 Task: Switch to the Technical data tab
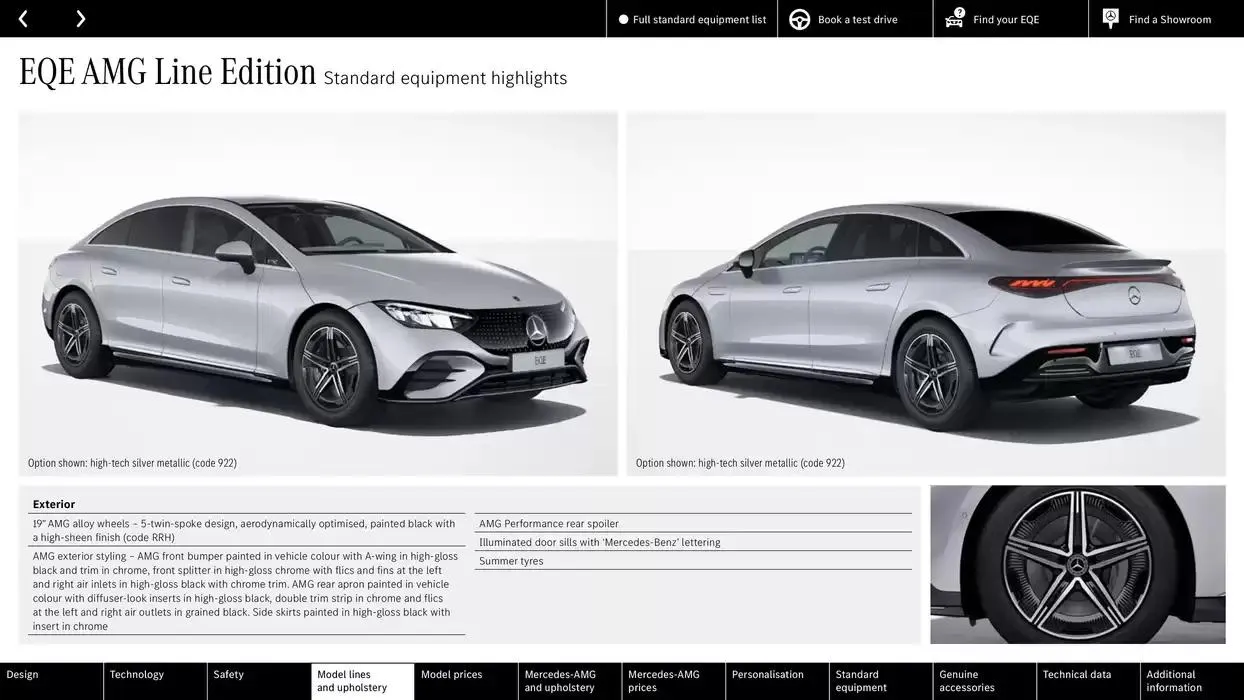[1088, 681]
